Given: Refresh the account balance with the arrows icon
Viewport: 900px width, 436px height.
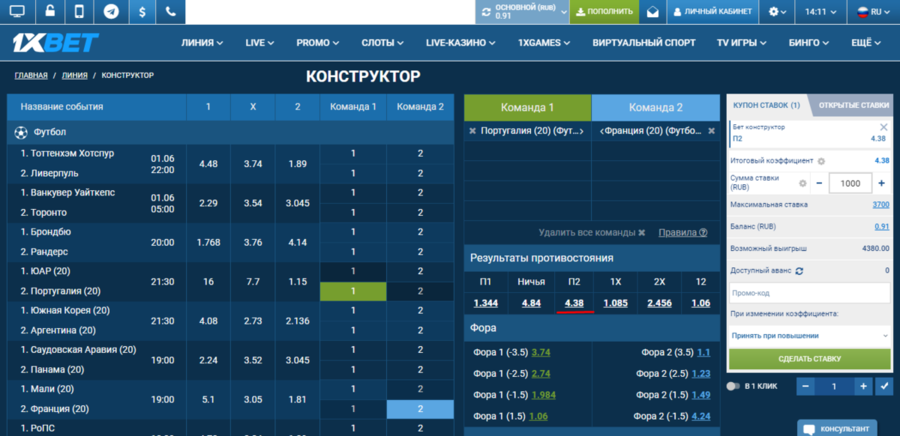Looking at the screenshot, I should coord(486,11).
